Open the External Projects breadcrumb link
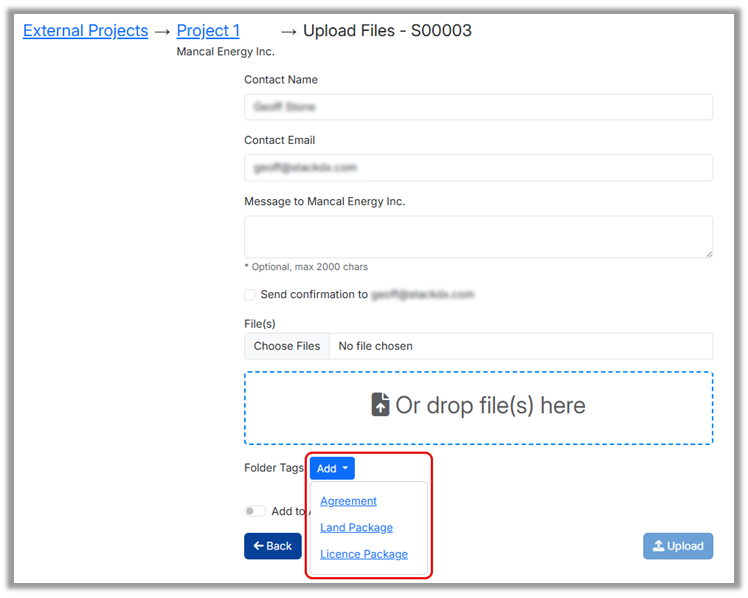Viewport: 748px width, 598px height. [85, 31]
